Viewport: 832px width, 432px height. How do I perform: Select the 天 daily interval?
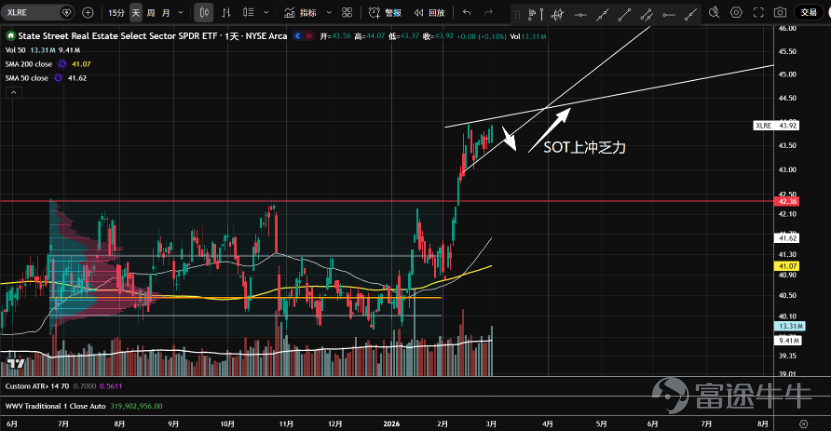click(x=136, y=12)
